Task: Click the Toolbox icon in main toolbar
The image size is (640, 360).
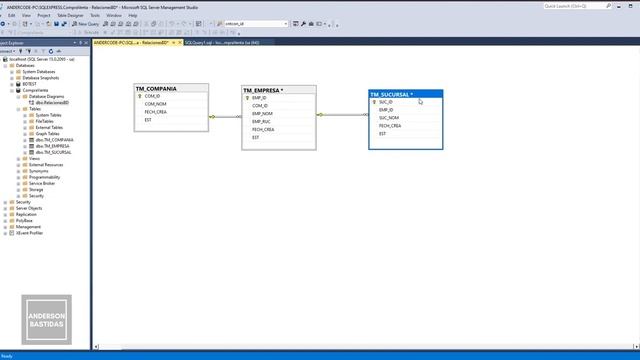Action: [311, 24]
